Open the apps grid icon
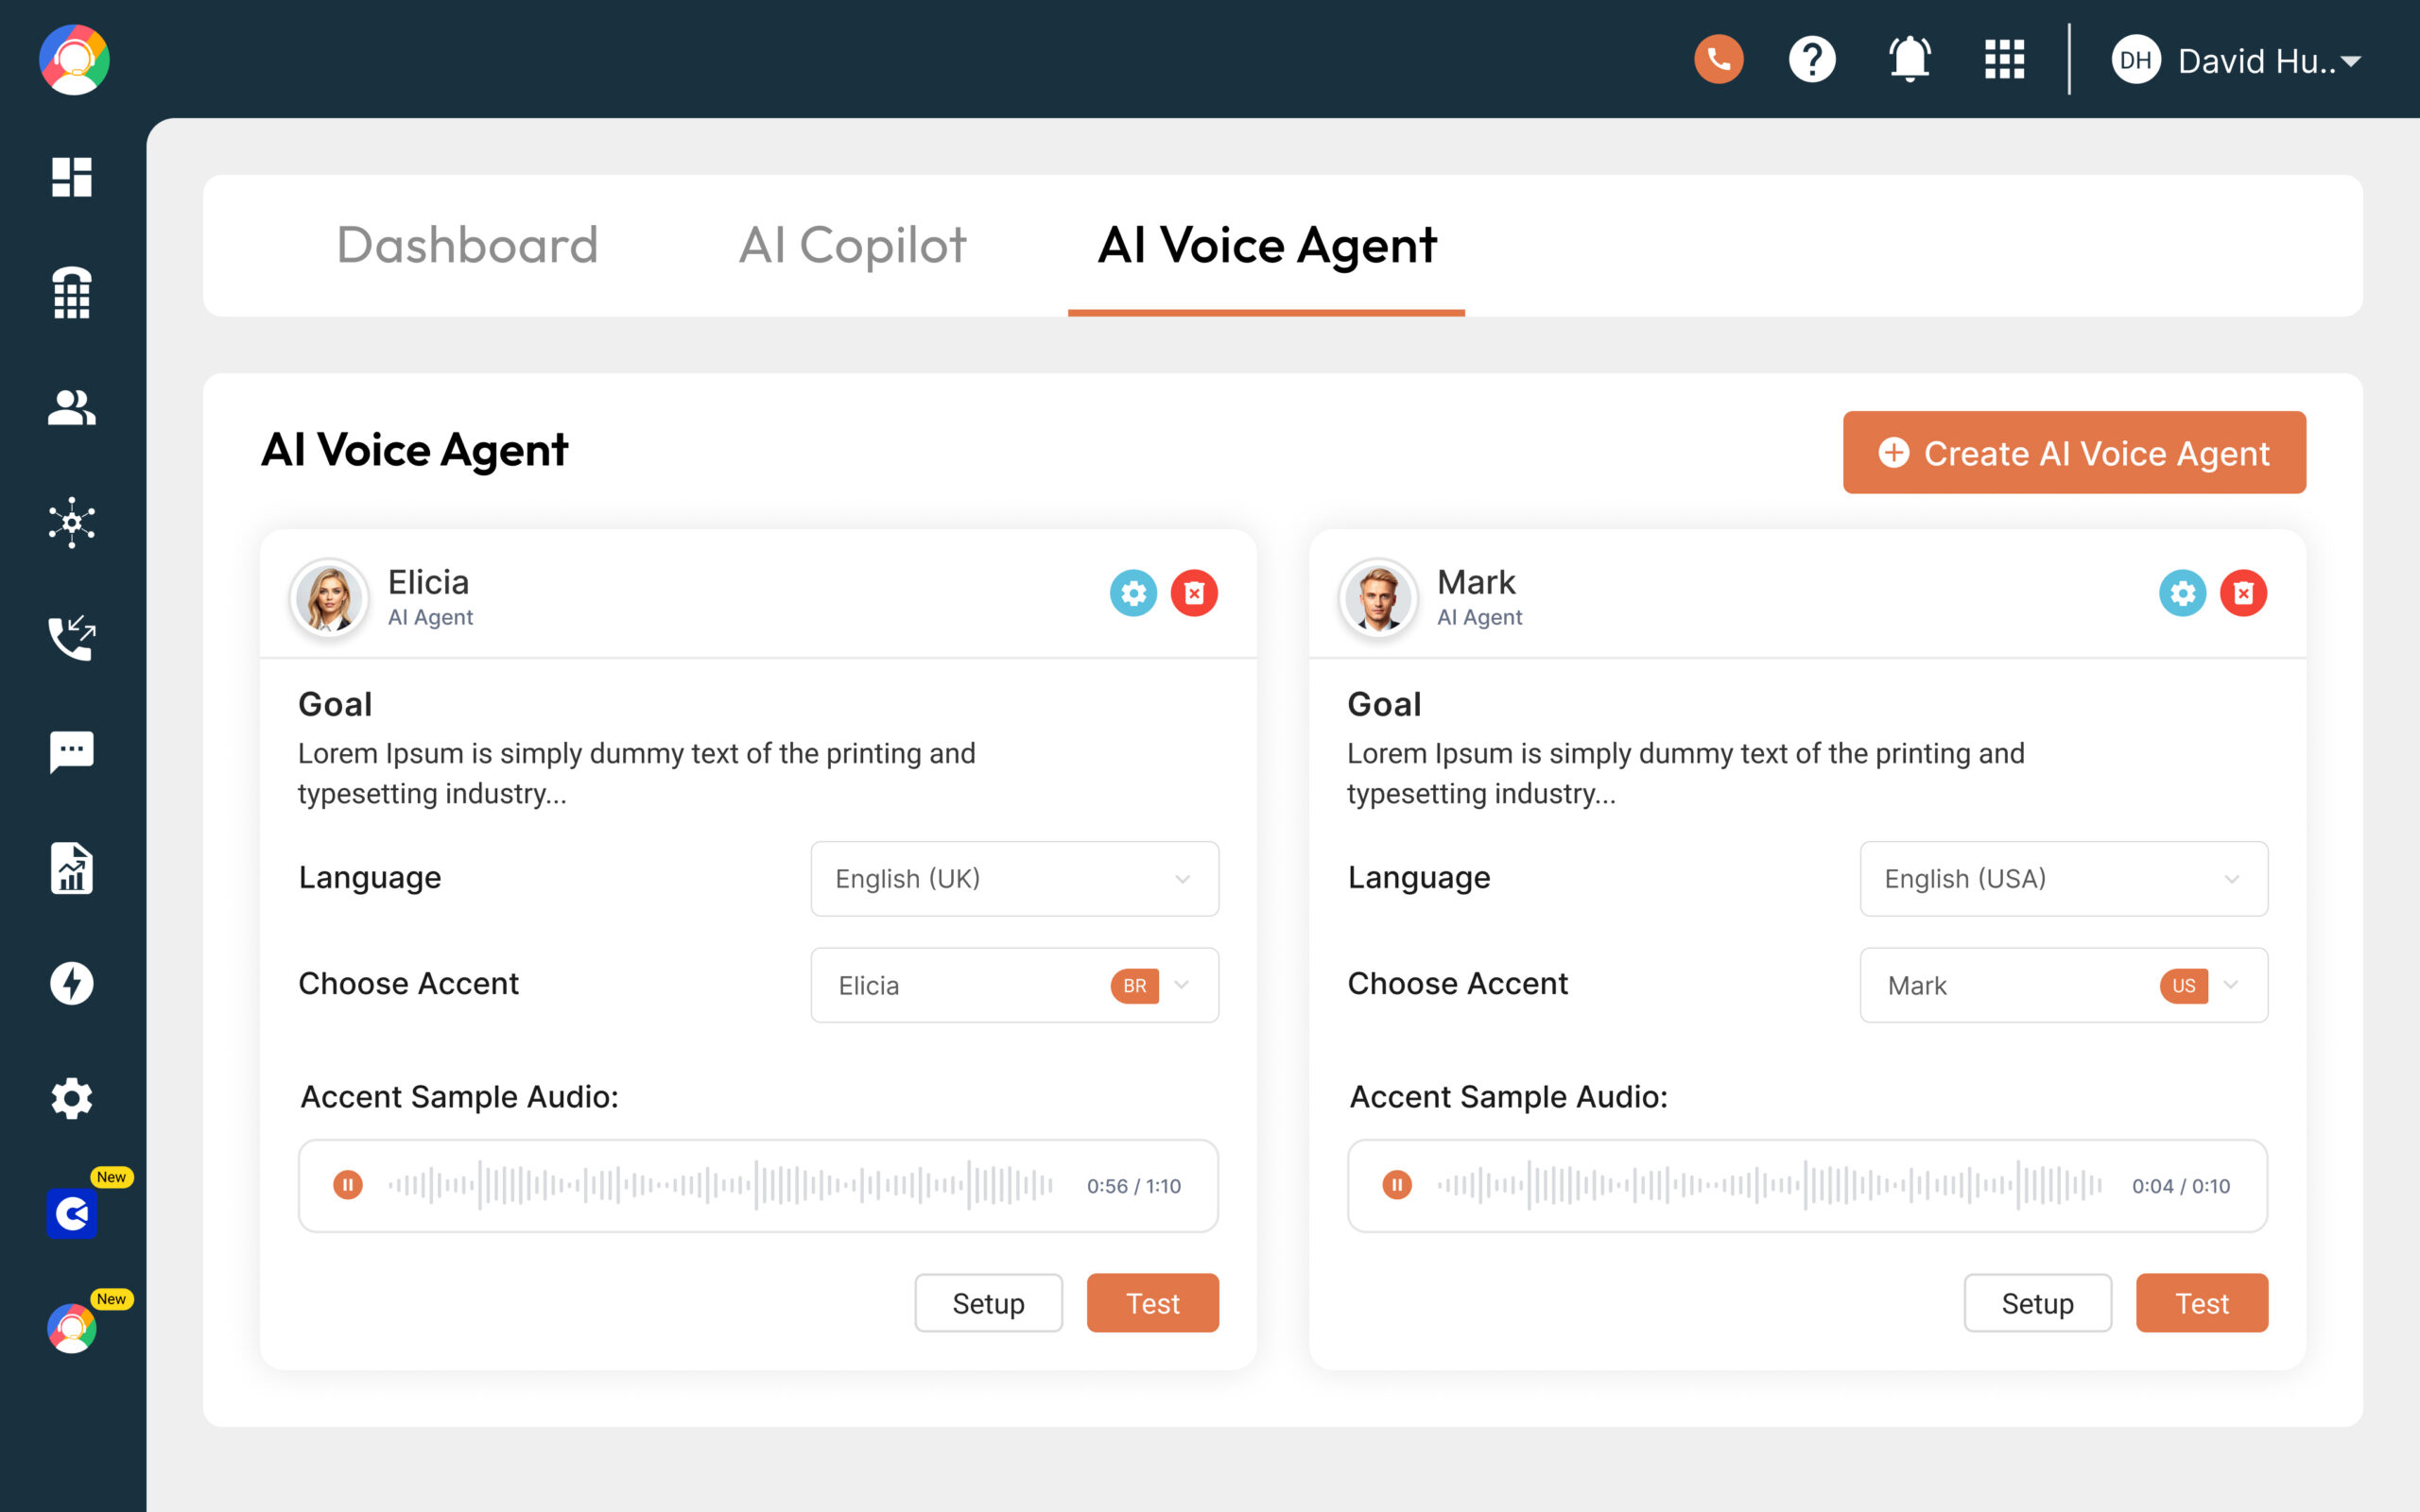Image resolution: width=2420 pixels, height=1512 pixels. point(2004,60)
